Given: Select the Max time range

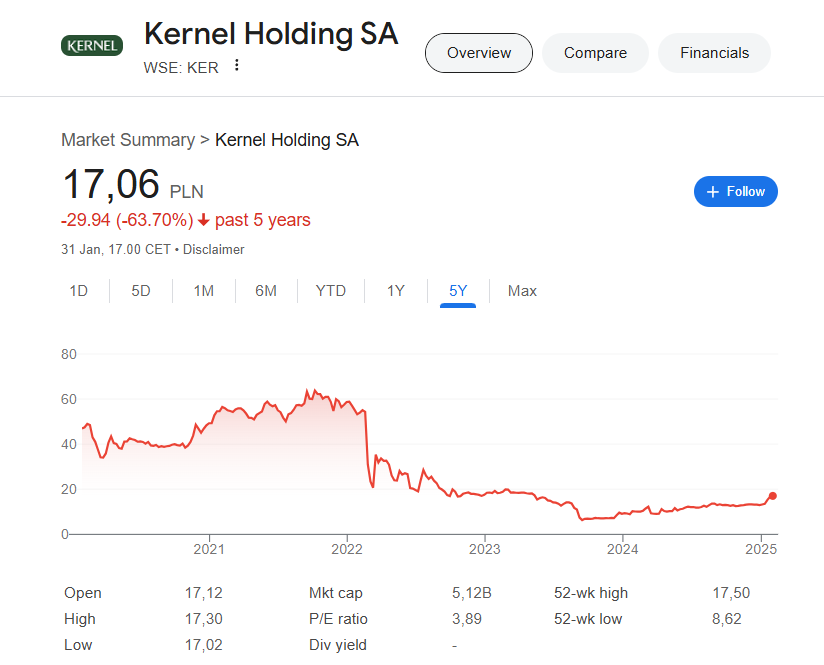Looking at the screenshot, I should point(522,291).
